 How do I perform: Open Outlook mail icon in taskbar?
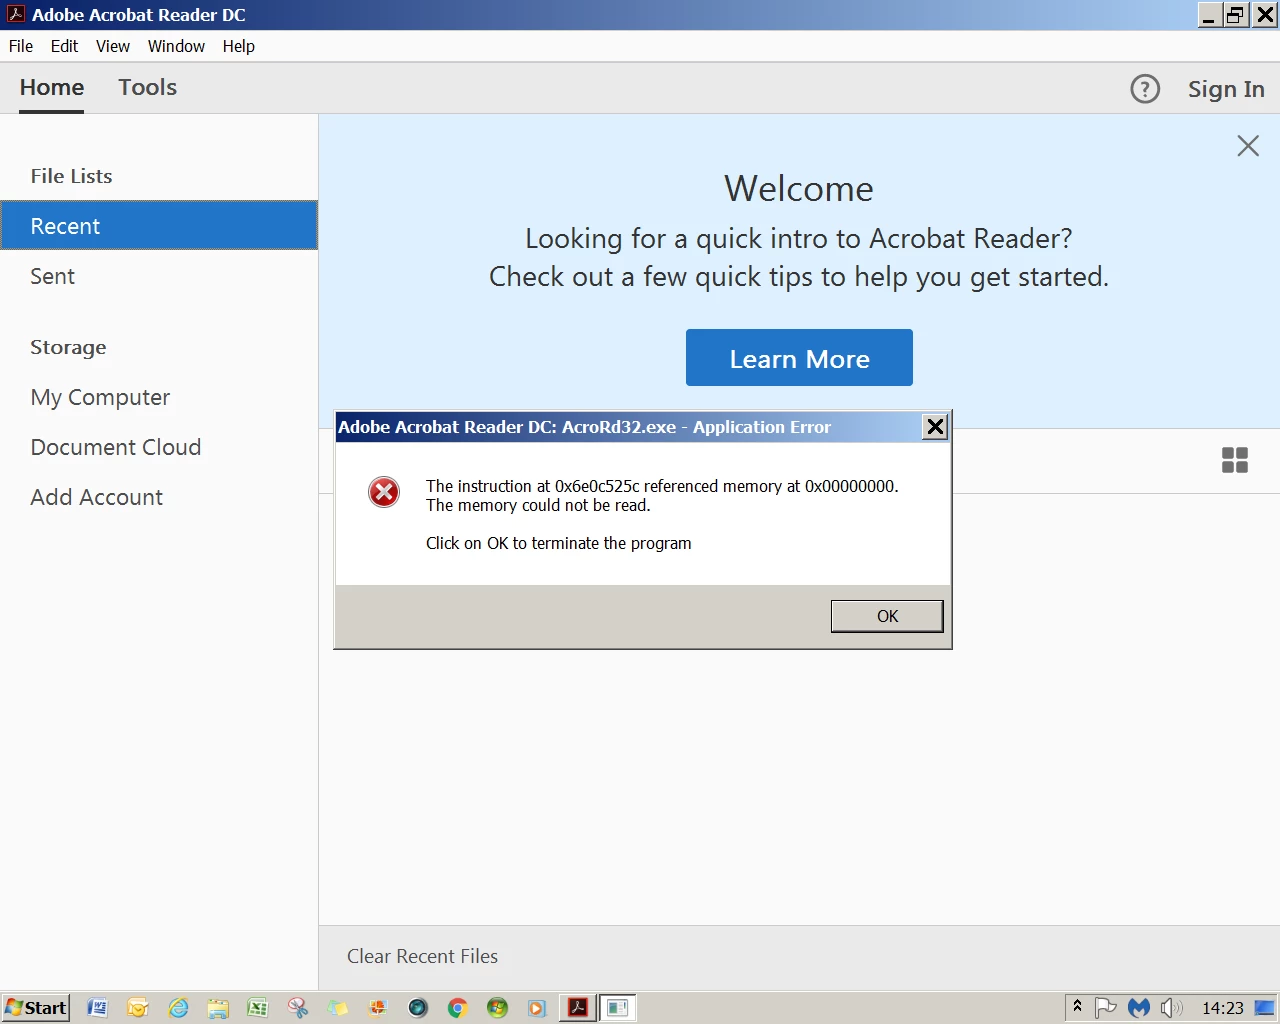point(138,1008)
